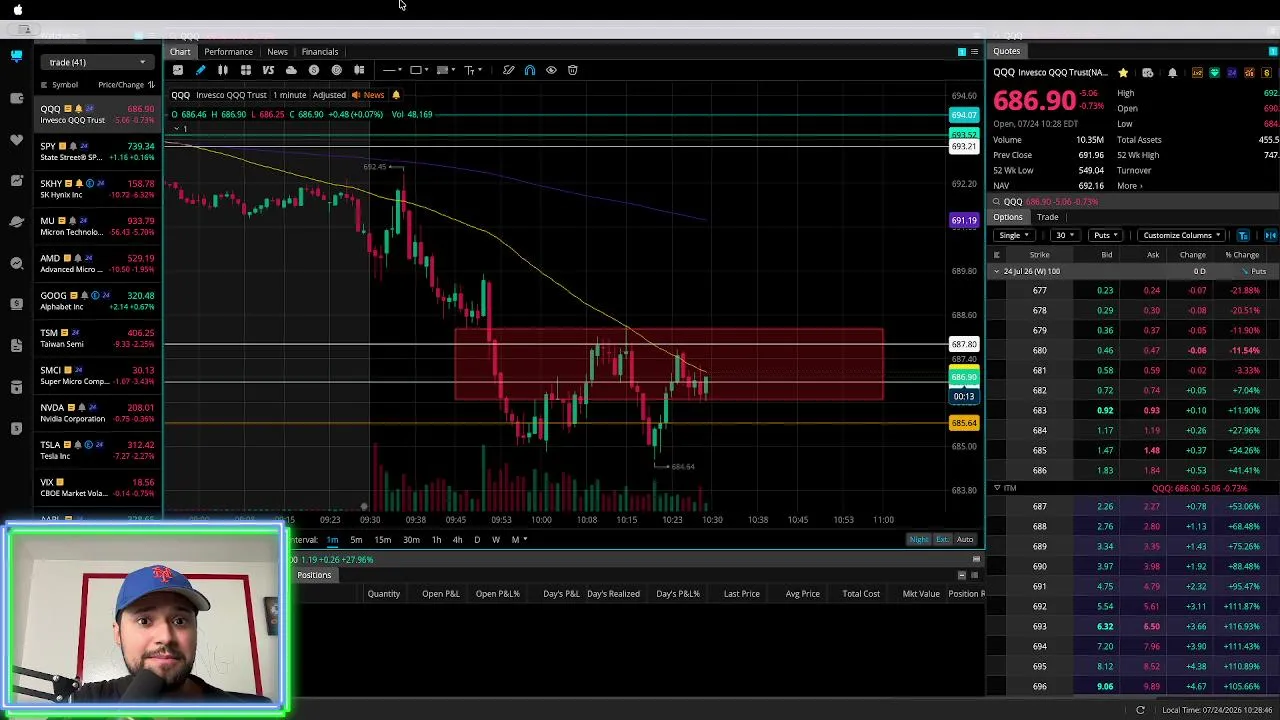This screenshot has height=720, width=1280.
Task: Click the chart alert bell icon
Action: pyautogui.click(x=396, y=95)
